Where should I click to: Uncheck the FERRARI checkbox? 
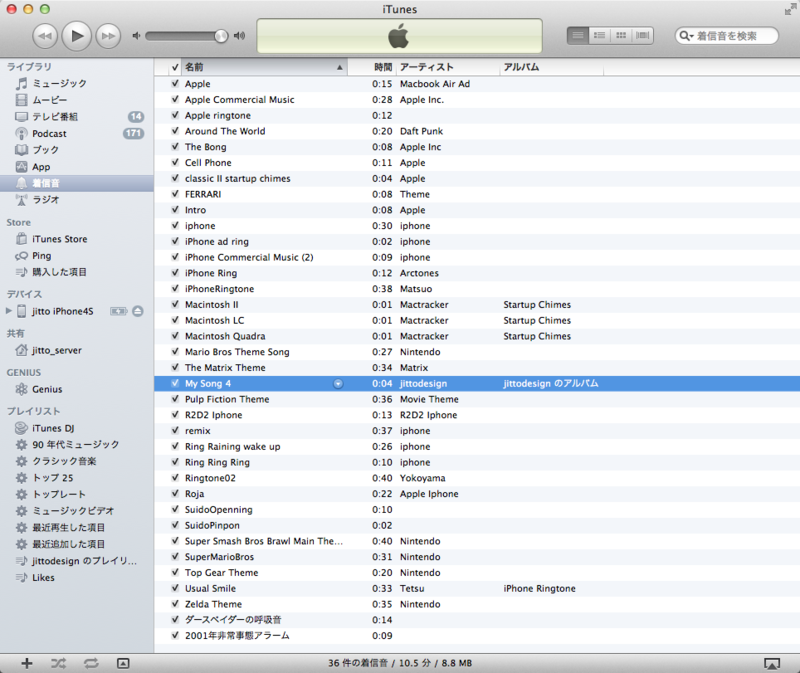(175, 194)
